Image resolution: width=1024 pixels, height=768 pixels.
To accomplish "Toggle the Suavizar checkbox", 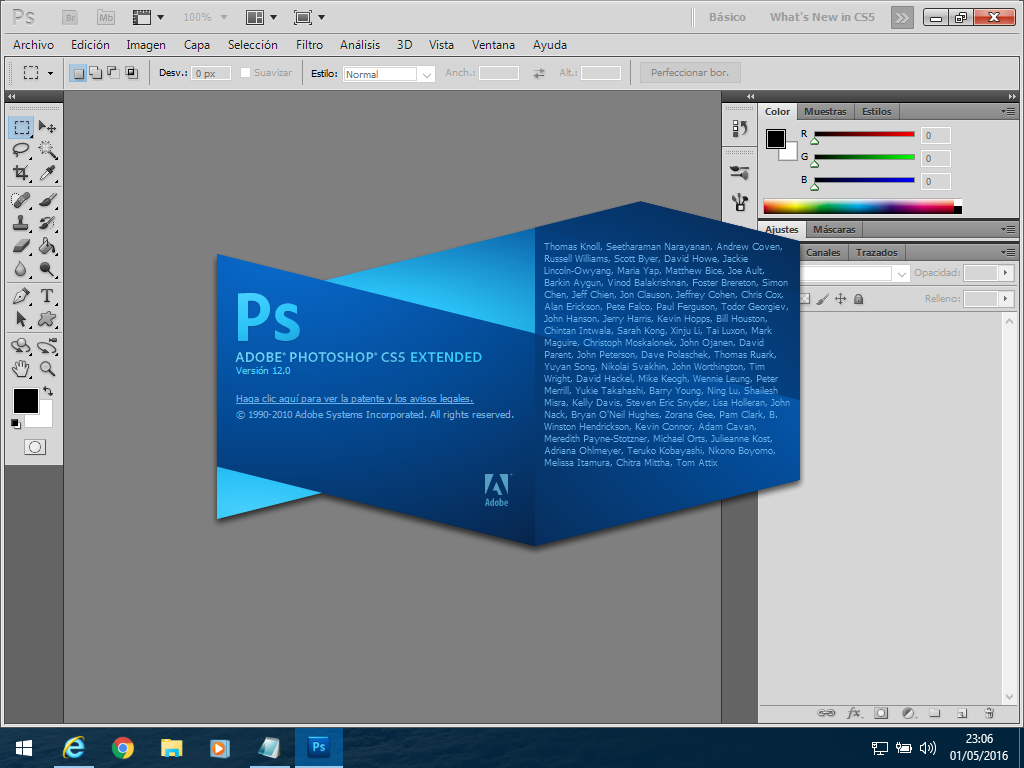I will click(x=246, y=72).
